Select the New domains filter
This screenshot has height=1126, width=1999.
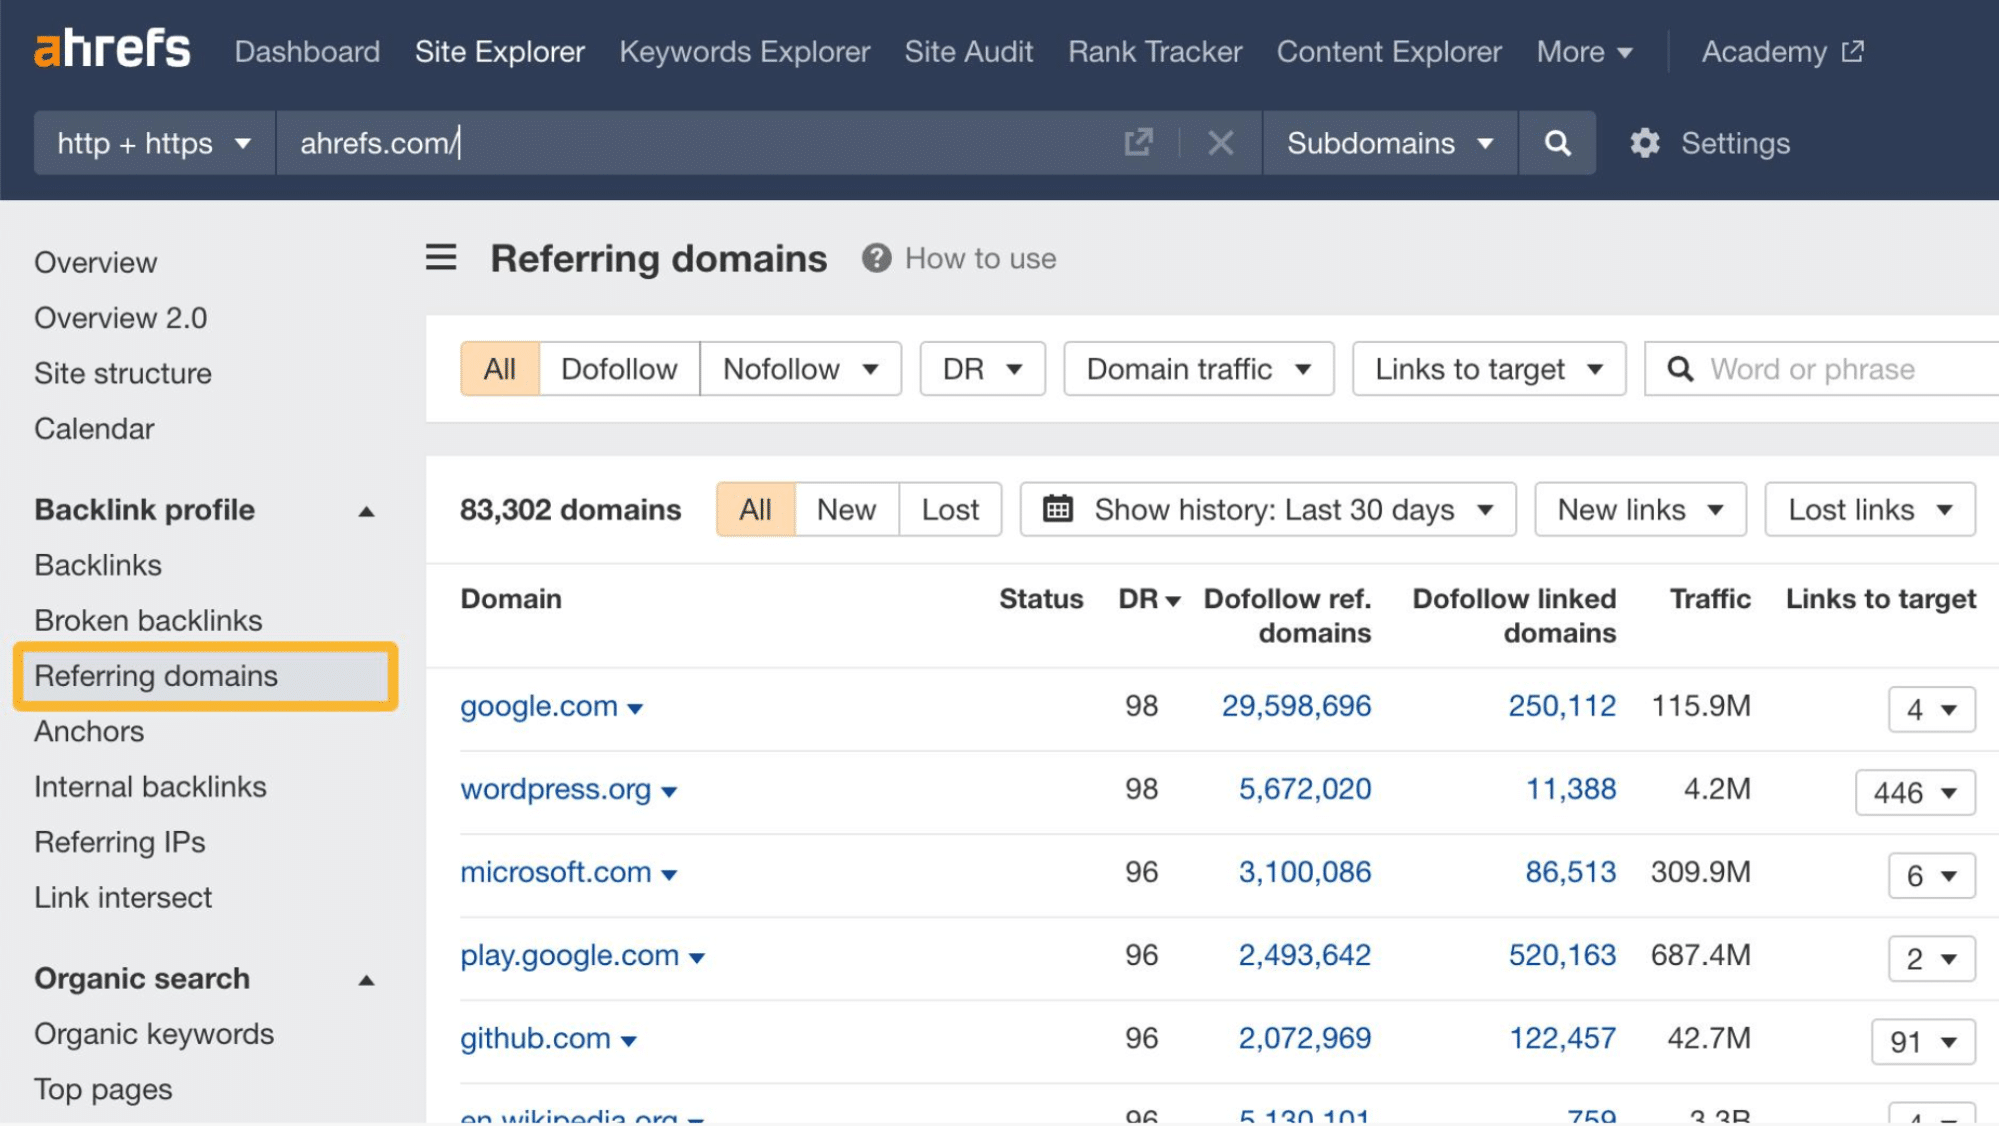(x=846, y=509)
